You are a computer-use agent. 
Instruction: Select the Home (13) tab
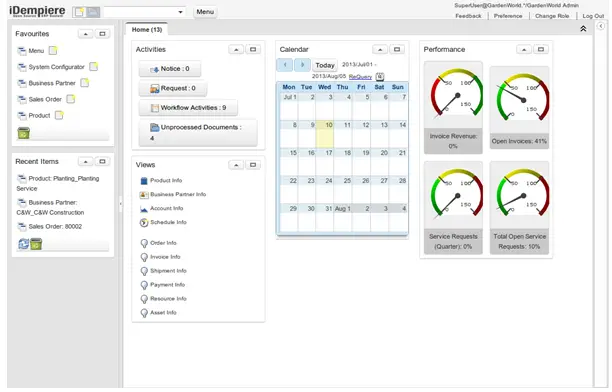click(147, 30)
